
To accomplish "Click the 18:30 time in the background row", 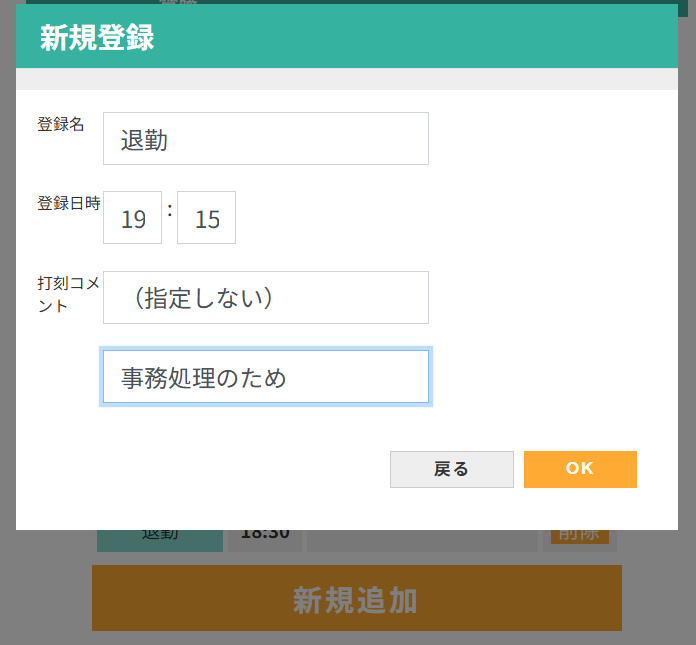I will tap(265, 537).
